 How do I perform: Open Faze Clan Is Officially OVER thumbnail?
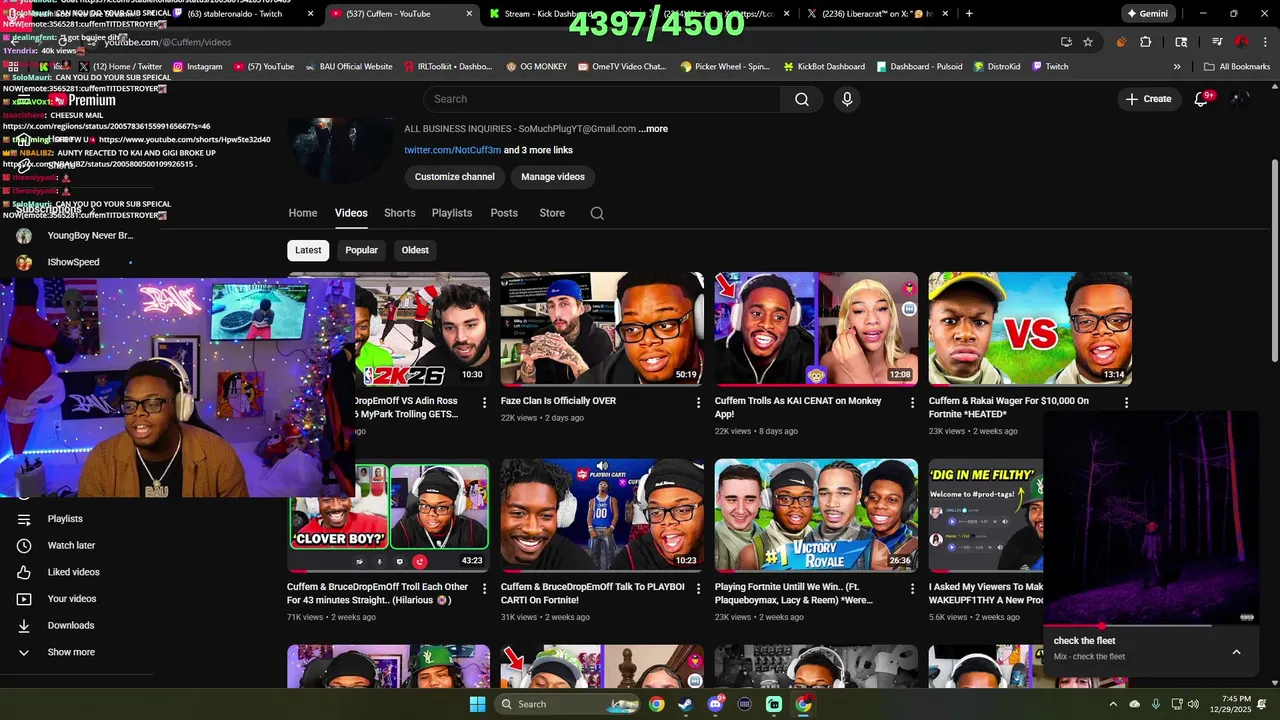[x=602, y=328]
